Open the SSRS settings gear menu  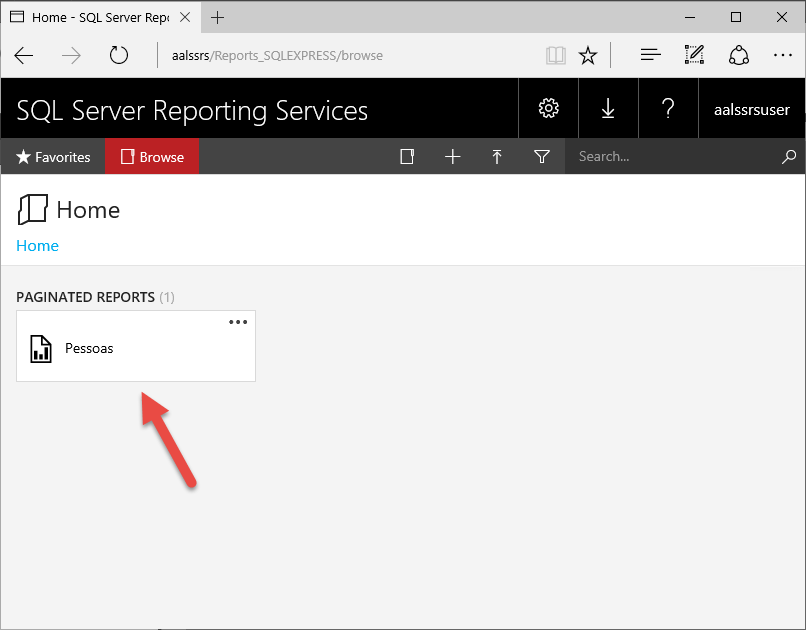pos(548,108)
